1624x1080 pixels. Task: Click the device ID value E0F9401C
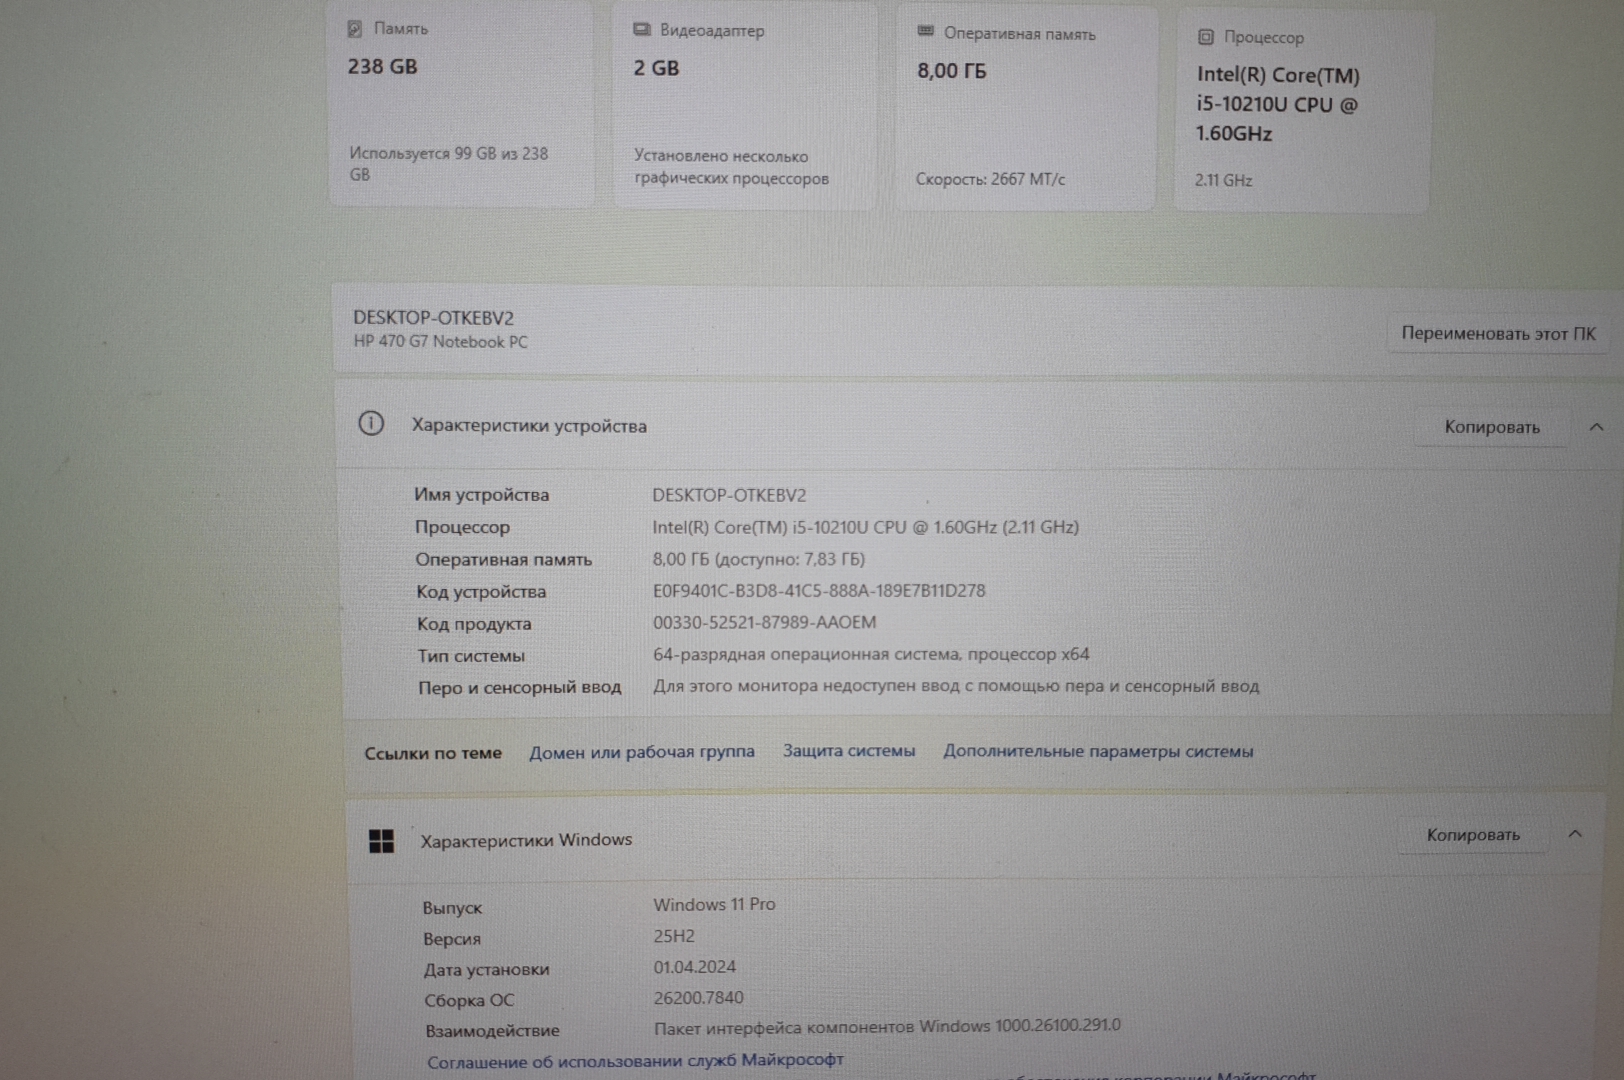click(818, 591)
